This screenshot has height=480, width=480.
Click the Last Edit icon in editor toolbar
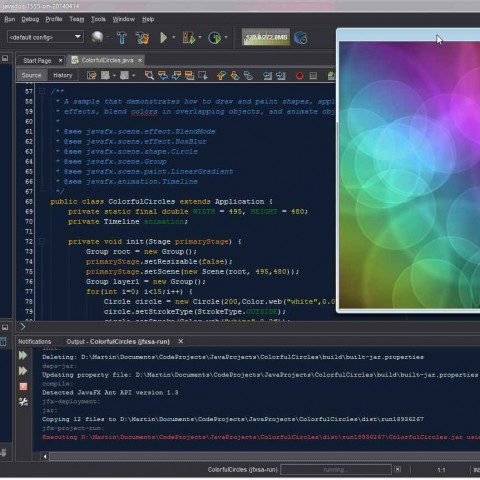click(91, 75)
